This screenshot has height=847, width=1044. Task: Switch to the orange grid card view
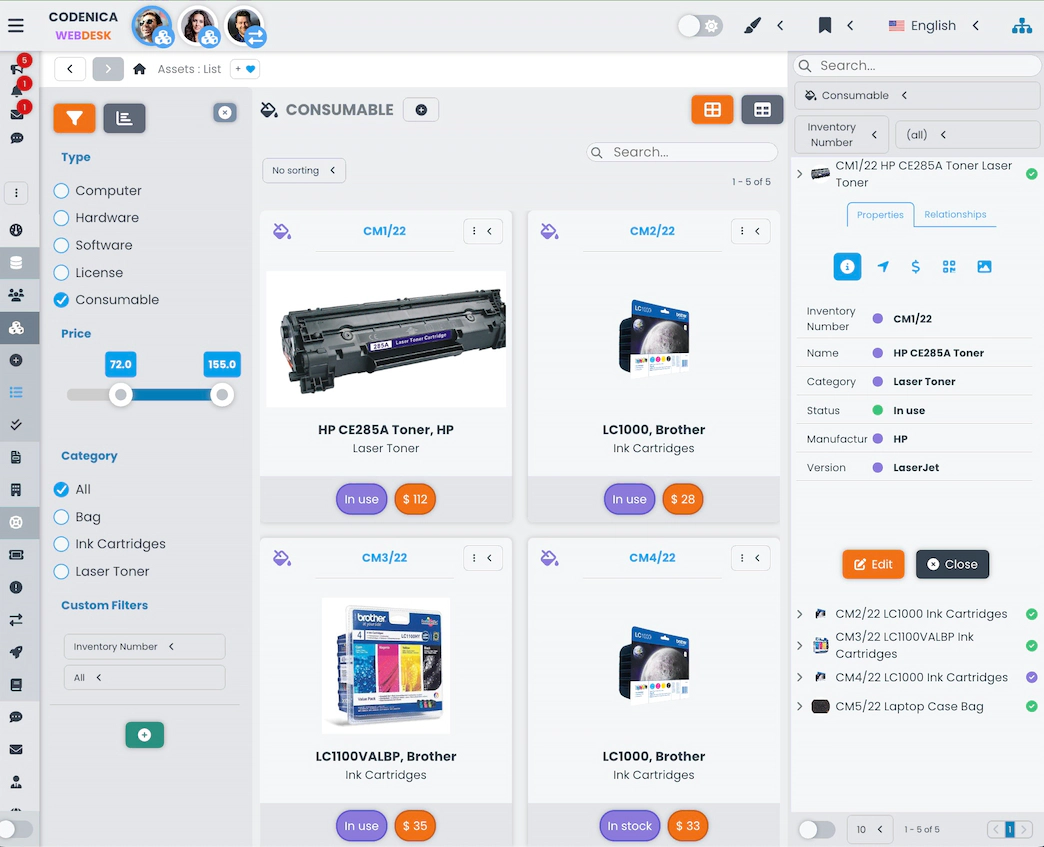pyautogui.click(x=712, y=110)
